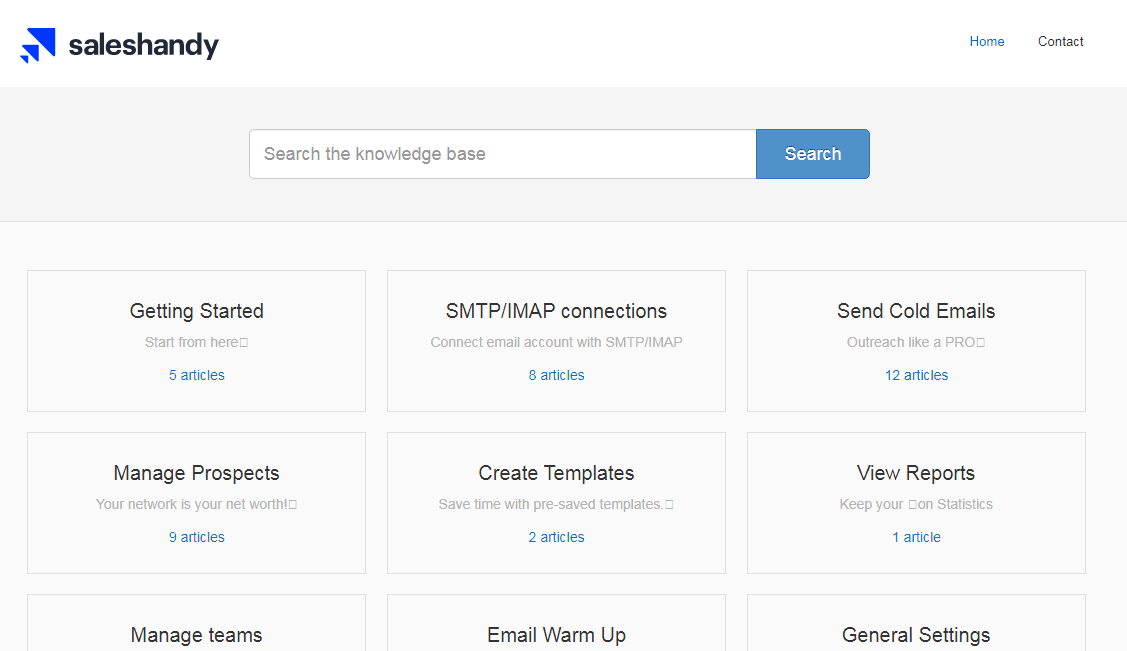Open the Create Templates category
Viewport: 1127px width, 651px height.
click(556, 473)
